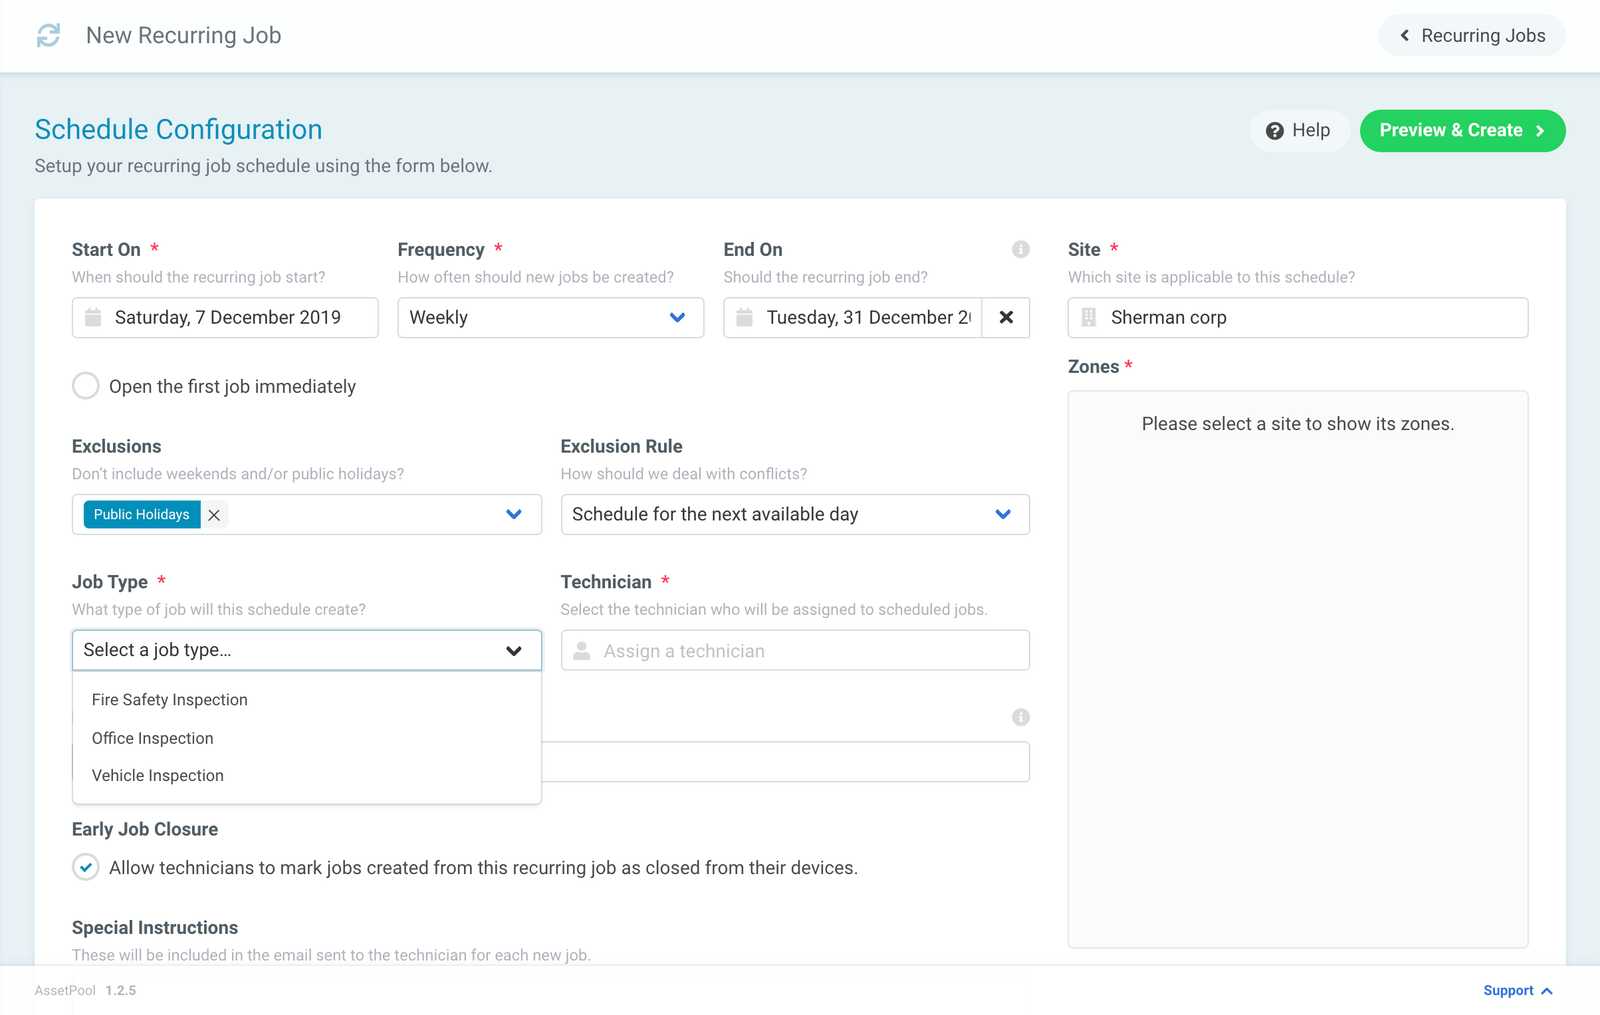This screenshot has width=1600, height=1015.
Task: Click the technician person icon
Action: point(581,650)
